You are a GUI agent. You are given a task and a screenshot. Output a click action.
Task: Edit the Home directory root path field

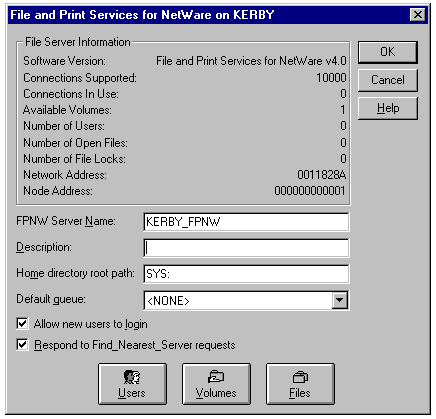[x=246, y=274]
